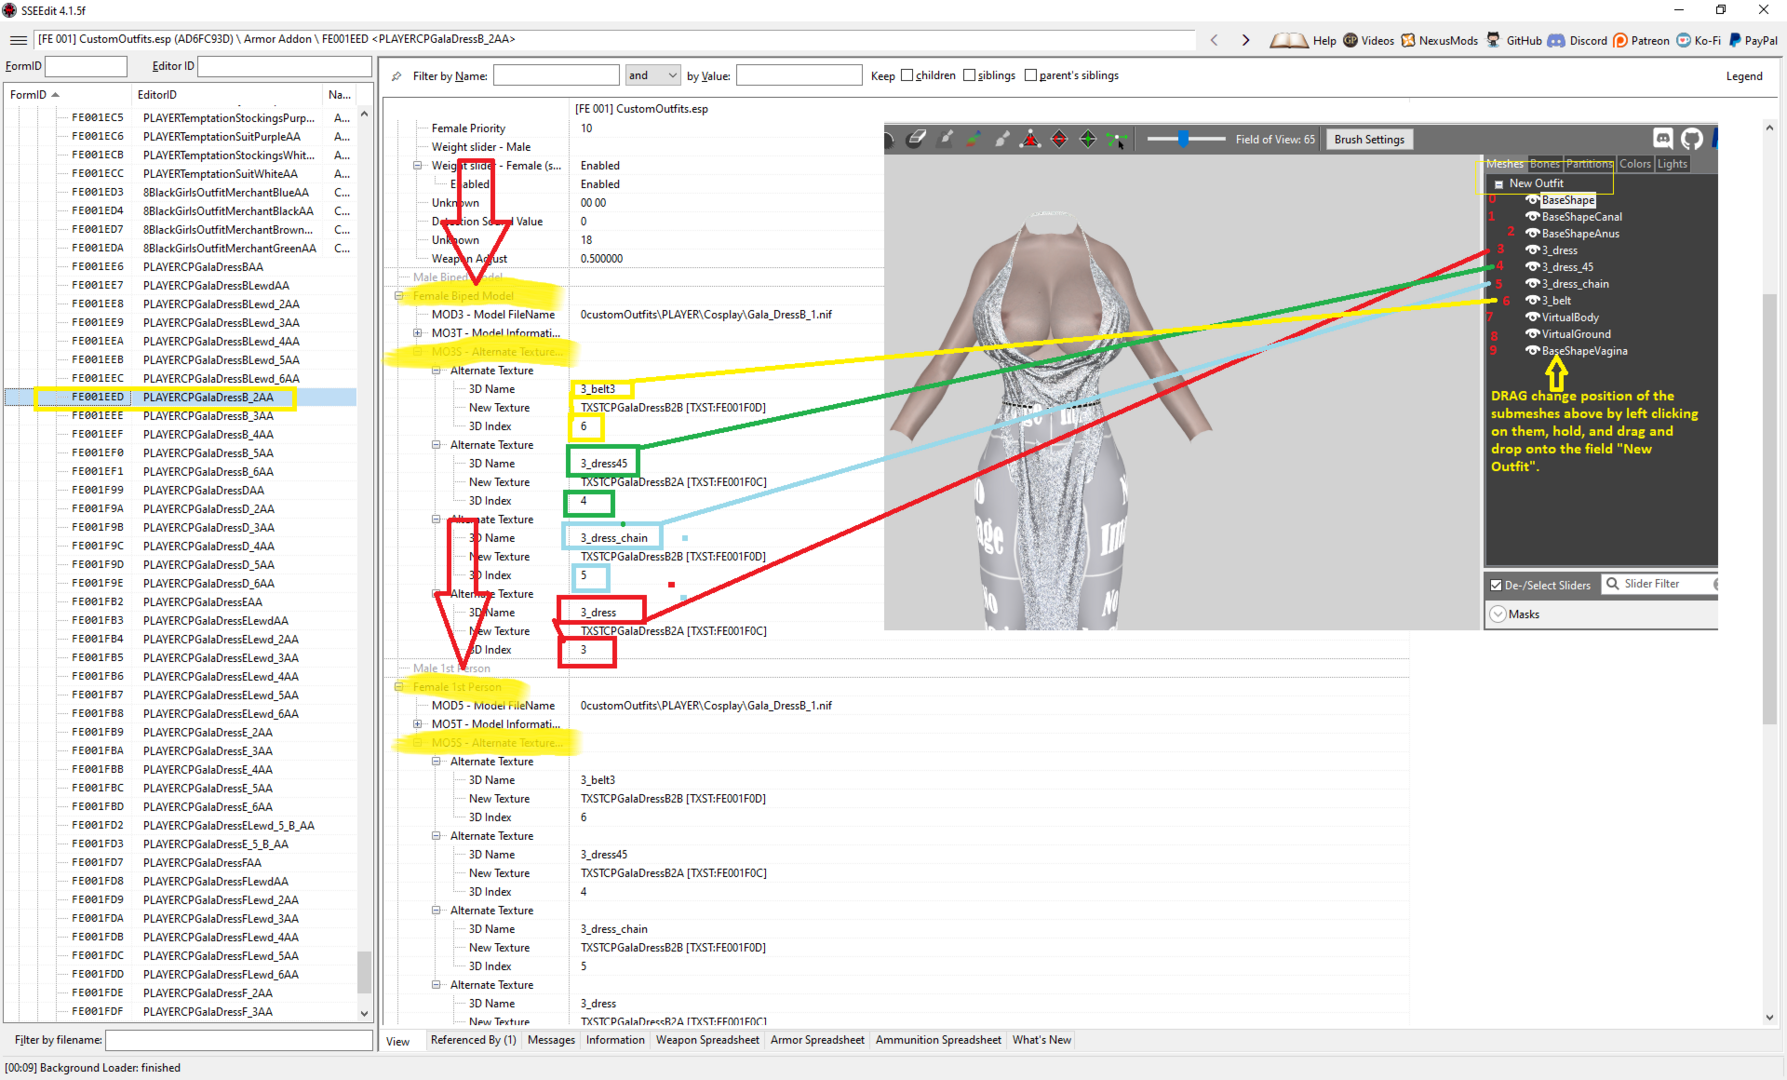Image resolution: width=1787 pixels, height=1080 pixels.
Task: Open the Weapon Spreadsheet tab
Action: point(707,1040)
